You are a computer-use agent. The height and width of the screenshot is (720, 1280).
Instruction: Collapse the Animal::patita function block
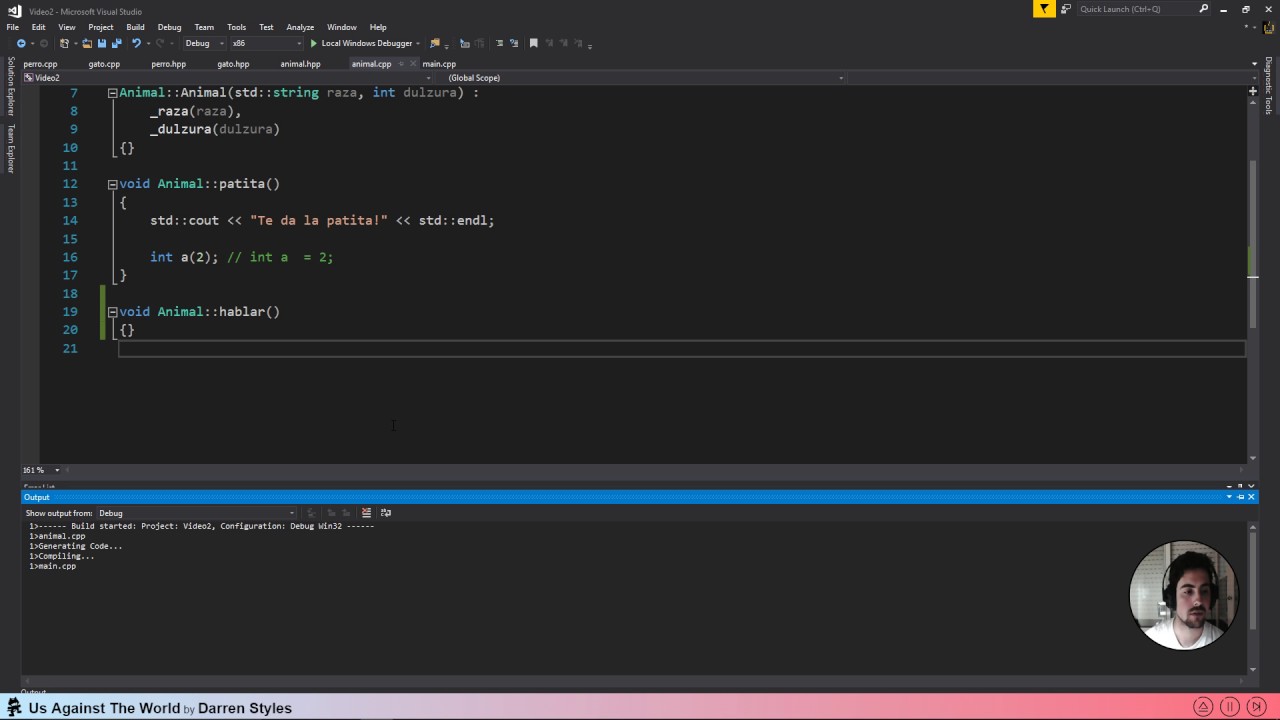113,184
